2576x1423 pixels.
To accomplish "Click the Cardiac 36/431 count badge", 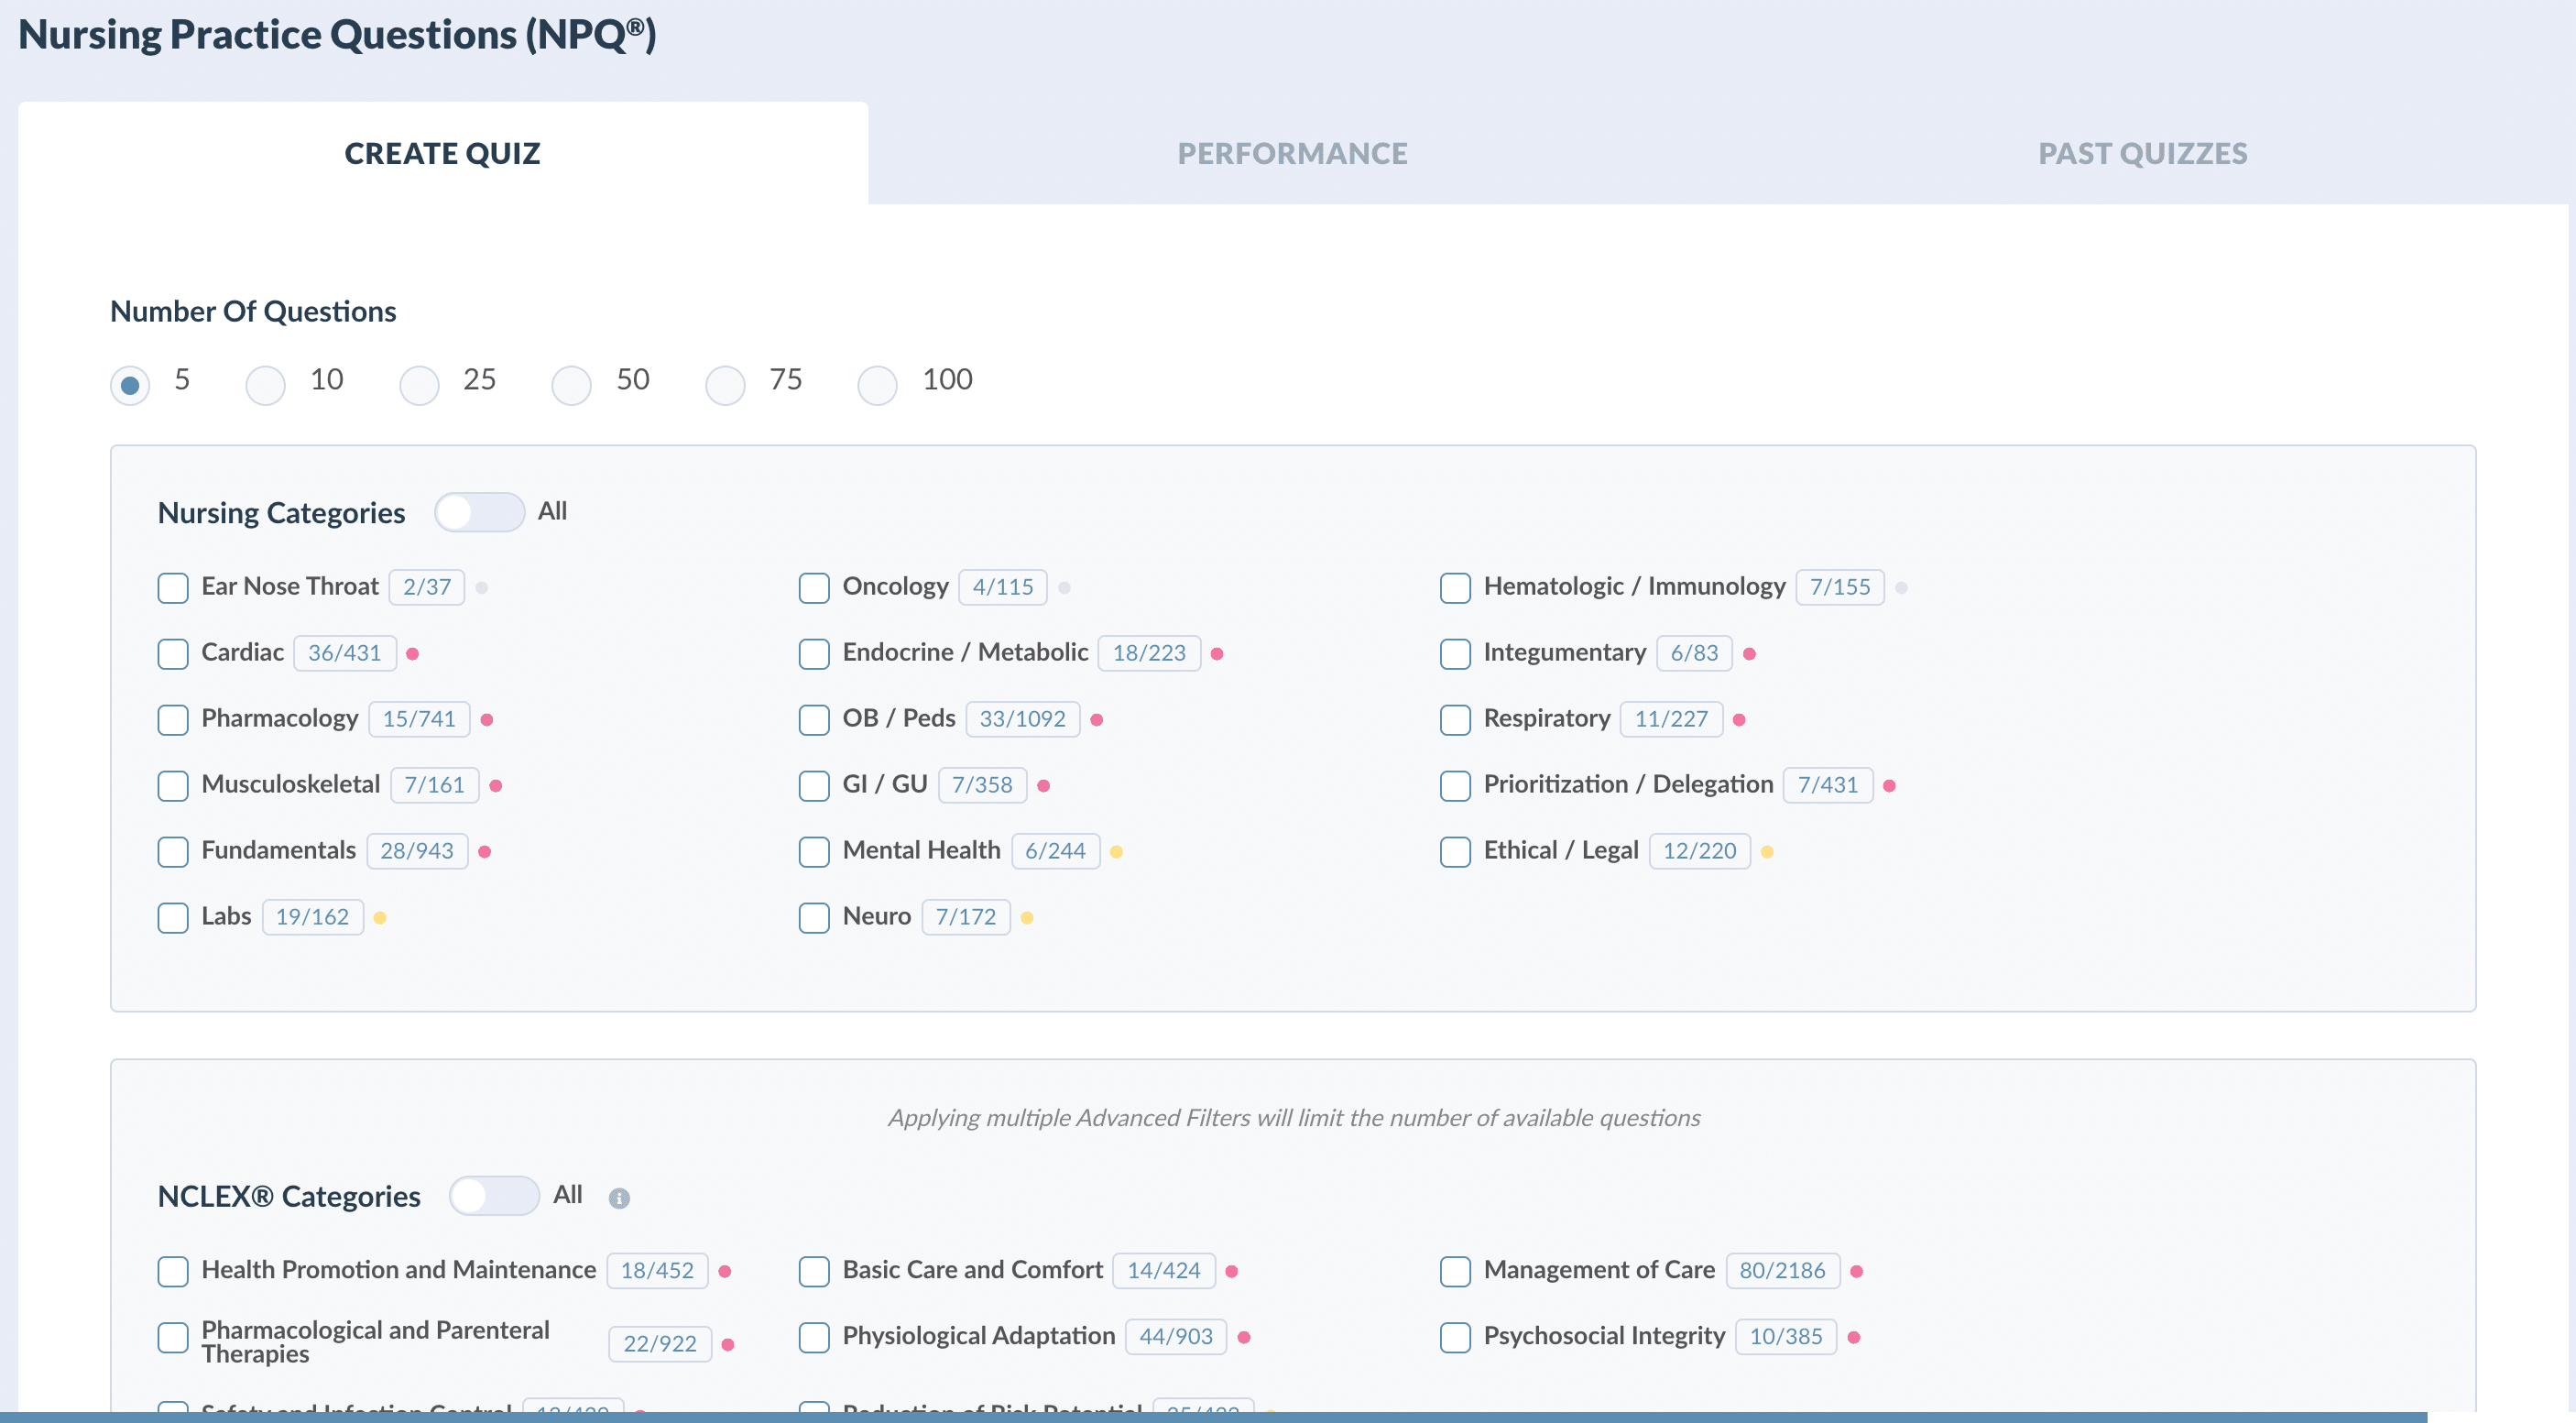I will click(345, 654).
